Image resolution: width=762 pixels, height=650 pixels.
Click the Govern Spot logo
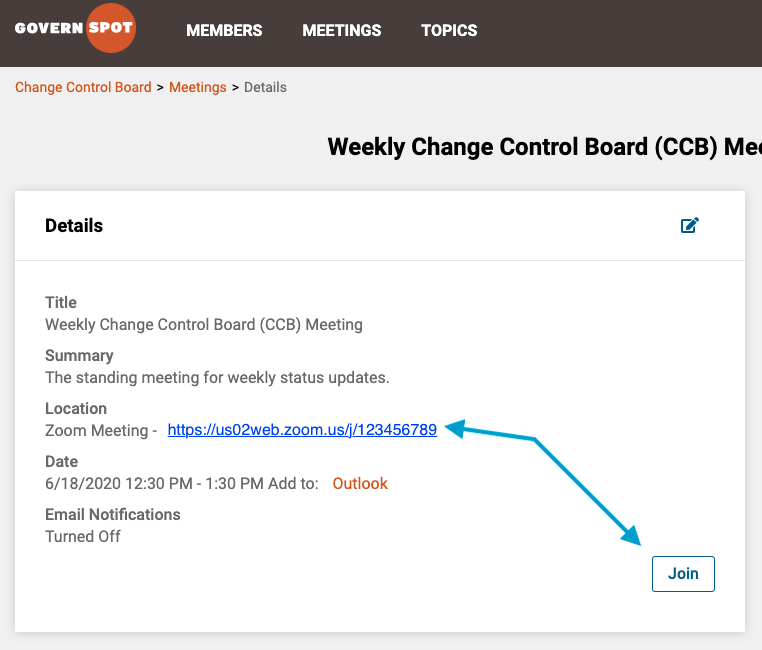pyautogui.click(x=75, y=28)
